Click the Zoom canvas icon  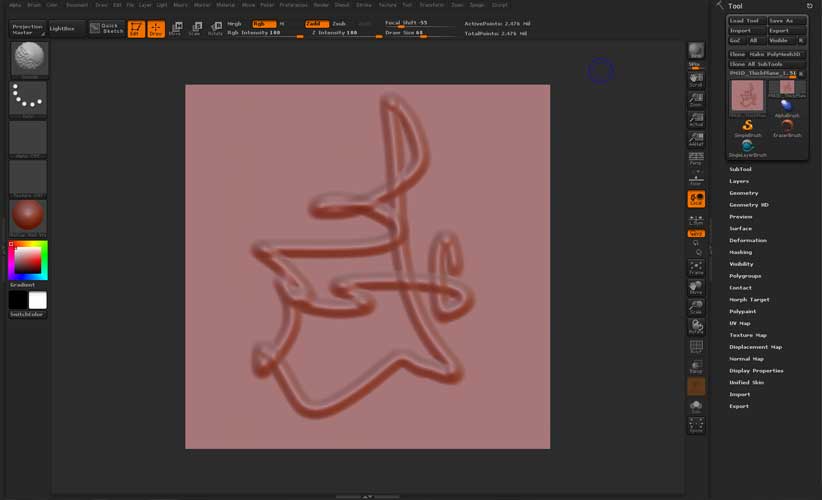(x=696, y=100)
